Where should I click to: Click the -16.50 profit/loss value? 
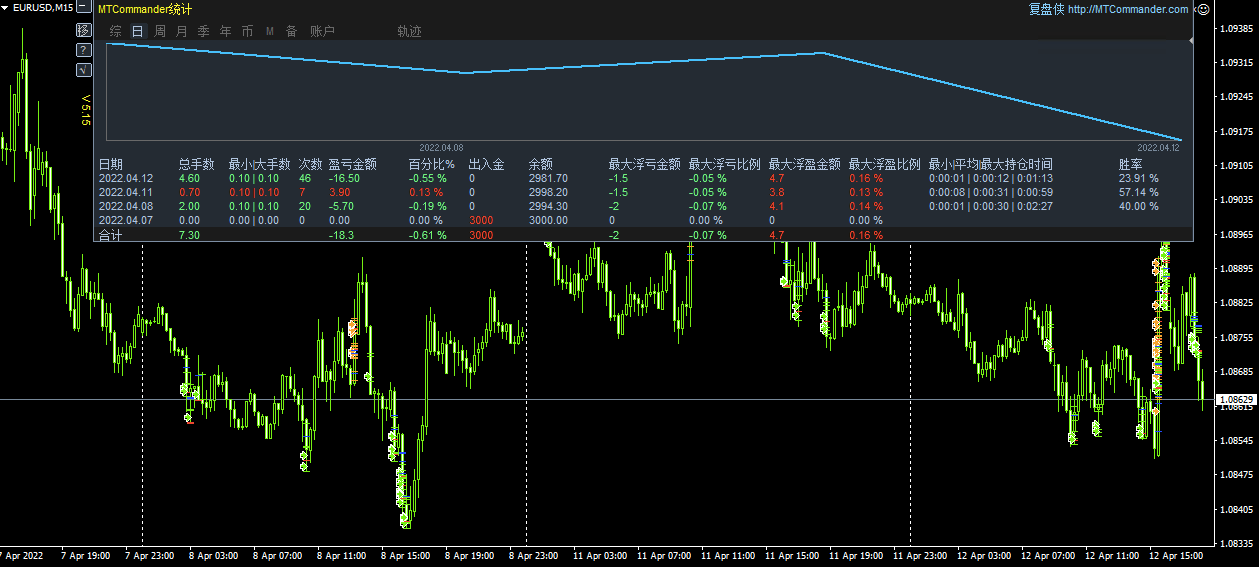344,178
